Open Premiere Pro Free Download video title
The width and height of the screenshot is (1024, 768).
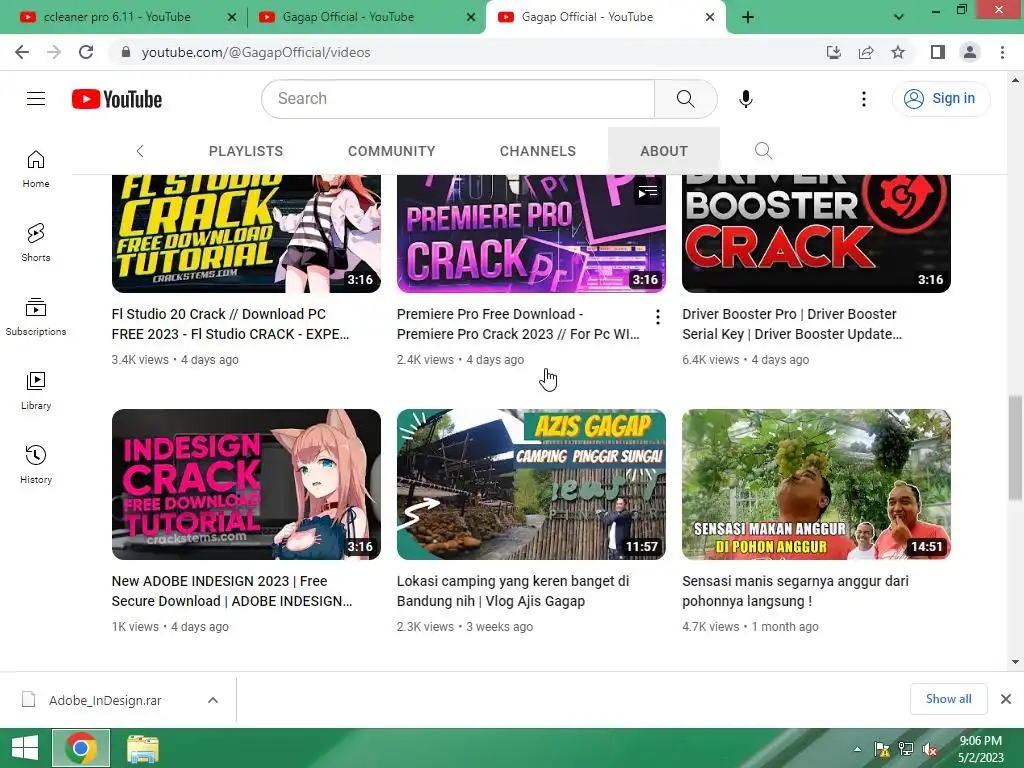(518, 324)
